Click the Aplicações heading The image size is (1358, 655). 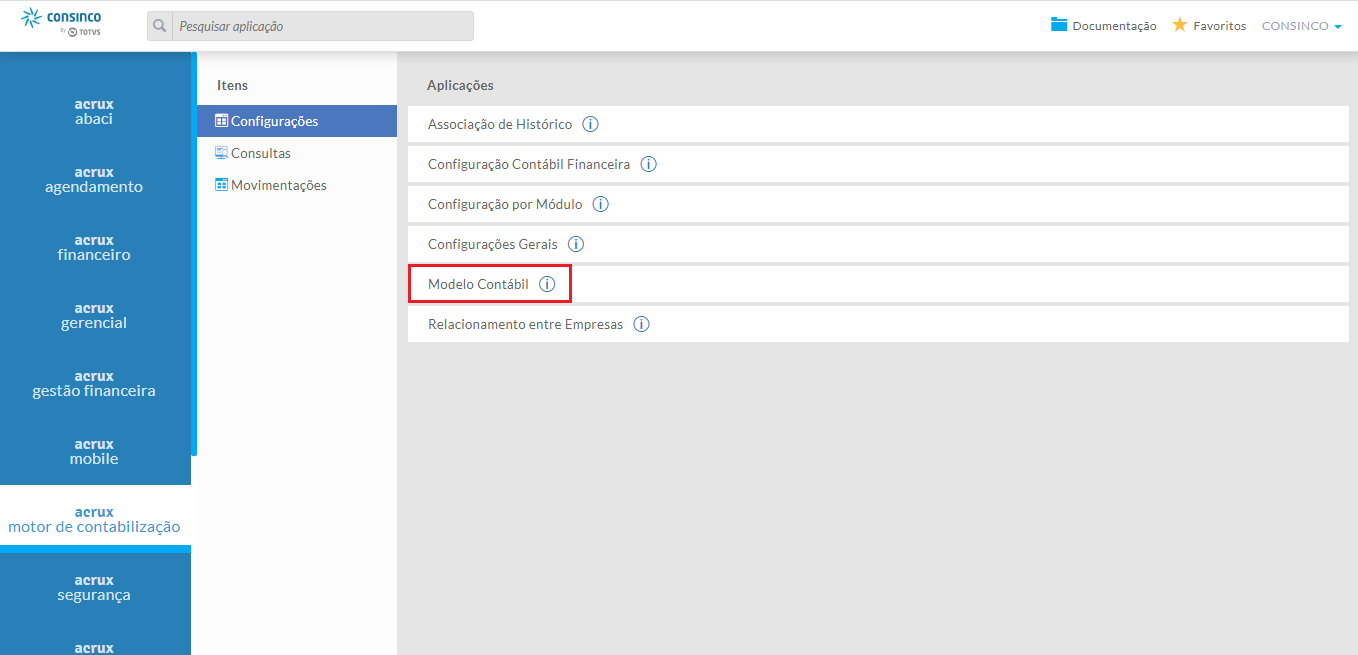(x=460, y=85)
